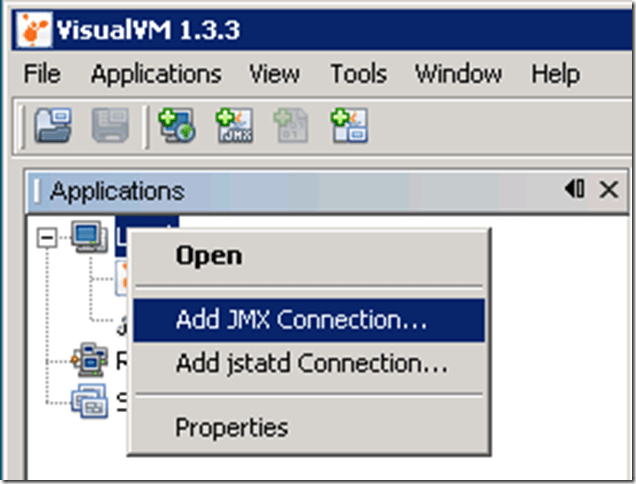Choose Open from the context menu

(x=209, y=256)
